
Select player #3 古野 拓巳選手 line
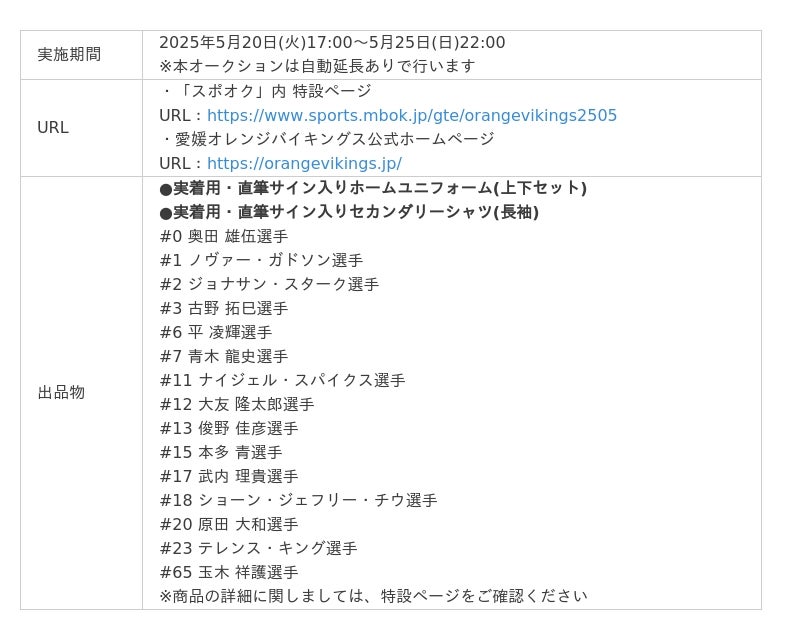point(223,308)
